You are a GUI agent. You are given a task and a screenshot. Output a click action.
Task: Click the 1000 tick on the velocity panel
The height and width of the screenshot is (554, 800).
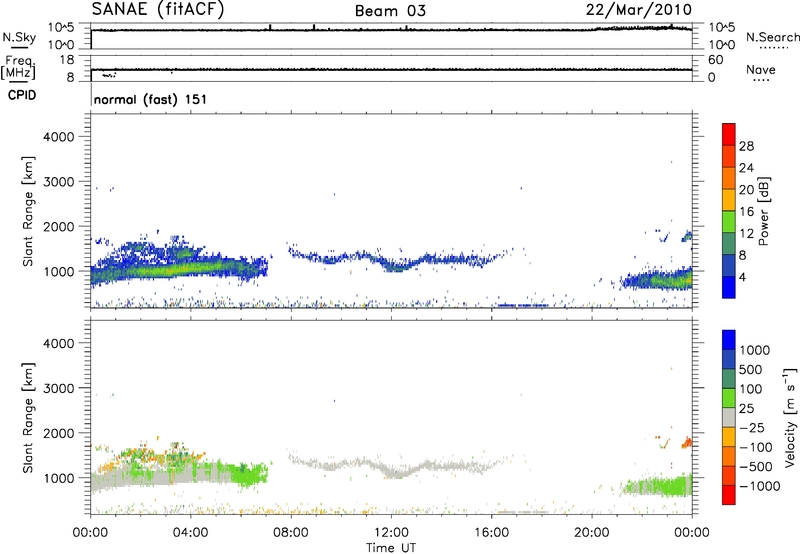(x=58, y=478)
